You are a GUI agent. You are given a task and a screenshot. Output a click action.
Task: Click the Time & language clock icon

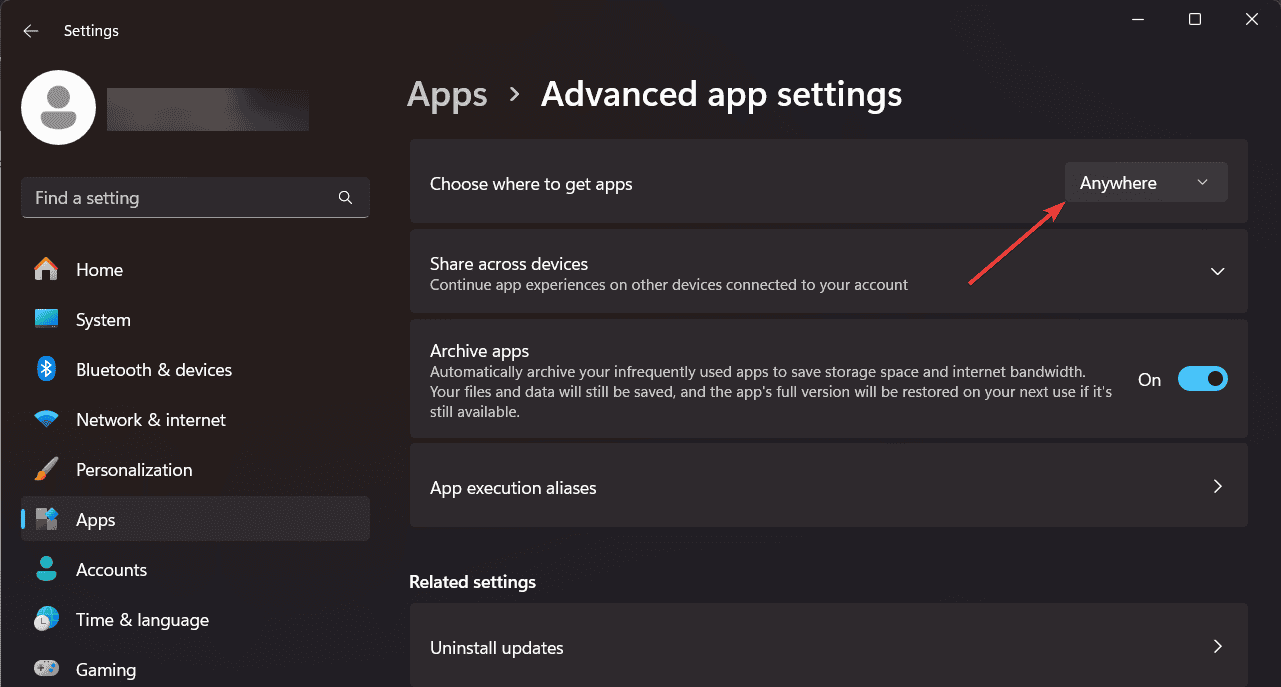pyautogui.click(x=46, y=620)
